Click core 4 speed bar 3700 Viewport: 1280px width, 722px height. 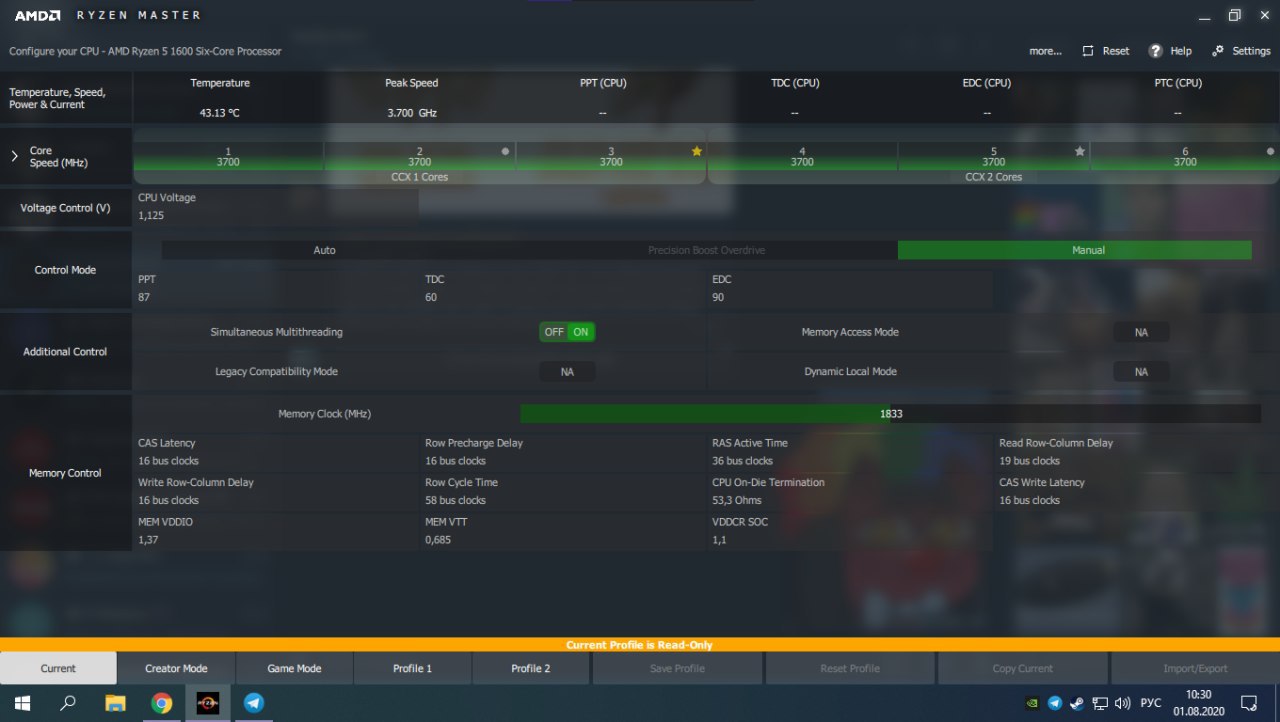pyautogui.click(x=802, y=156)
